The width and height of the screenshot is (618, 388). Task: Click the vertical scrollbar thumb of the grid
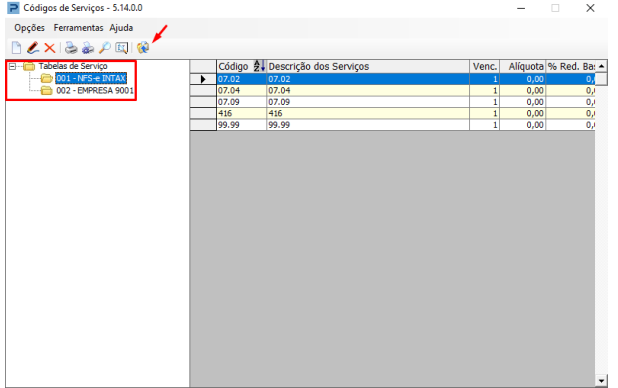[601, 79]
